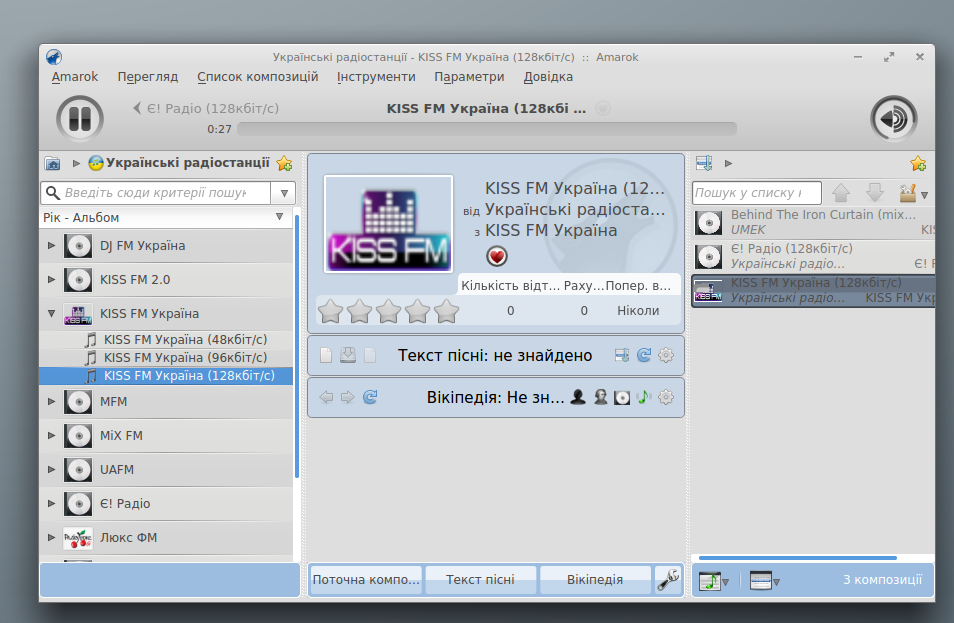Show the track Wikipedia page note icon

[644, 397]
